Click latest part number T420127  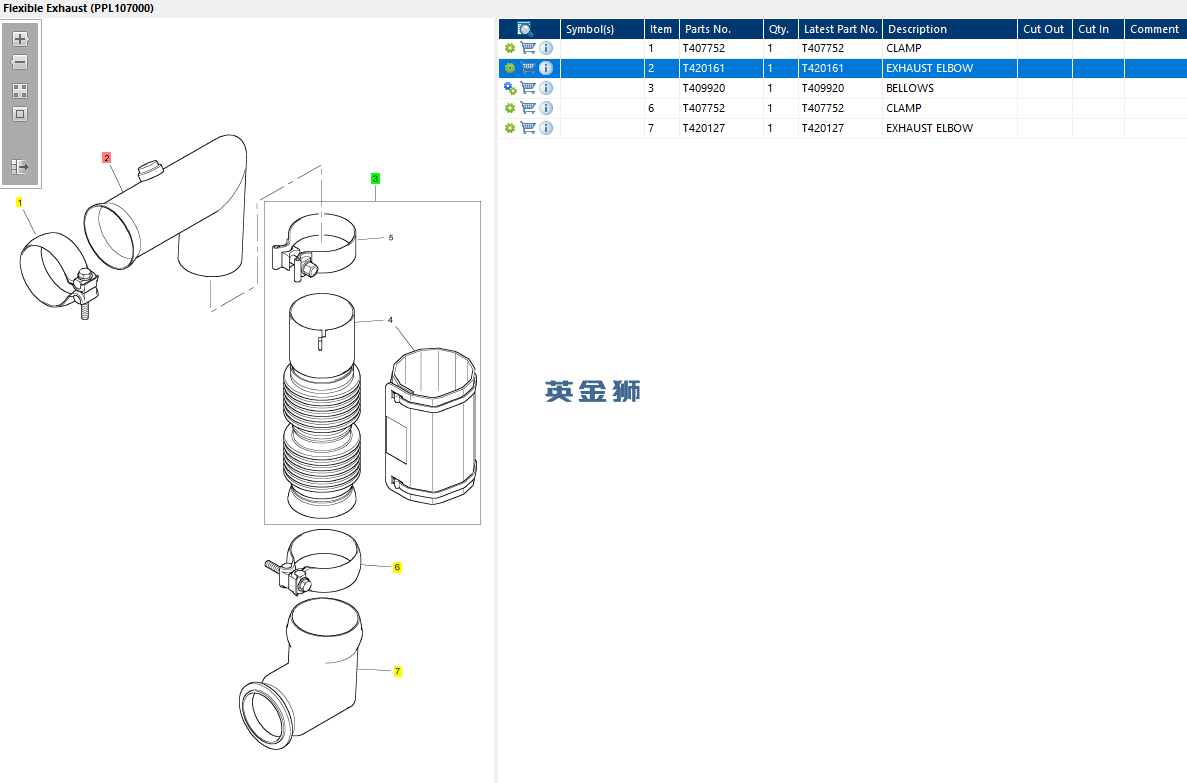coord(822,128)
